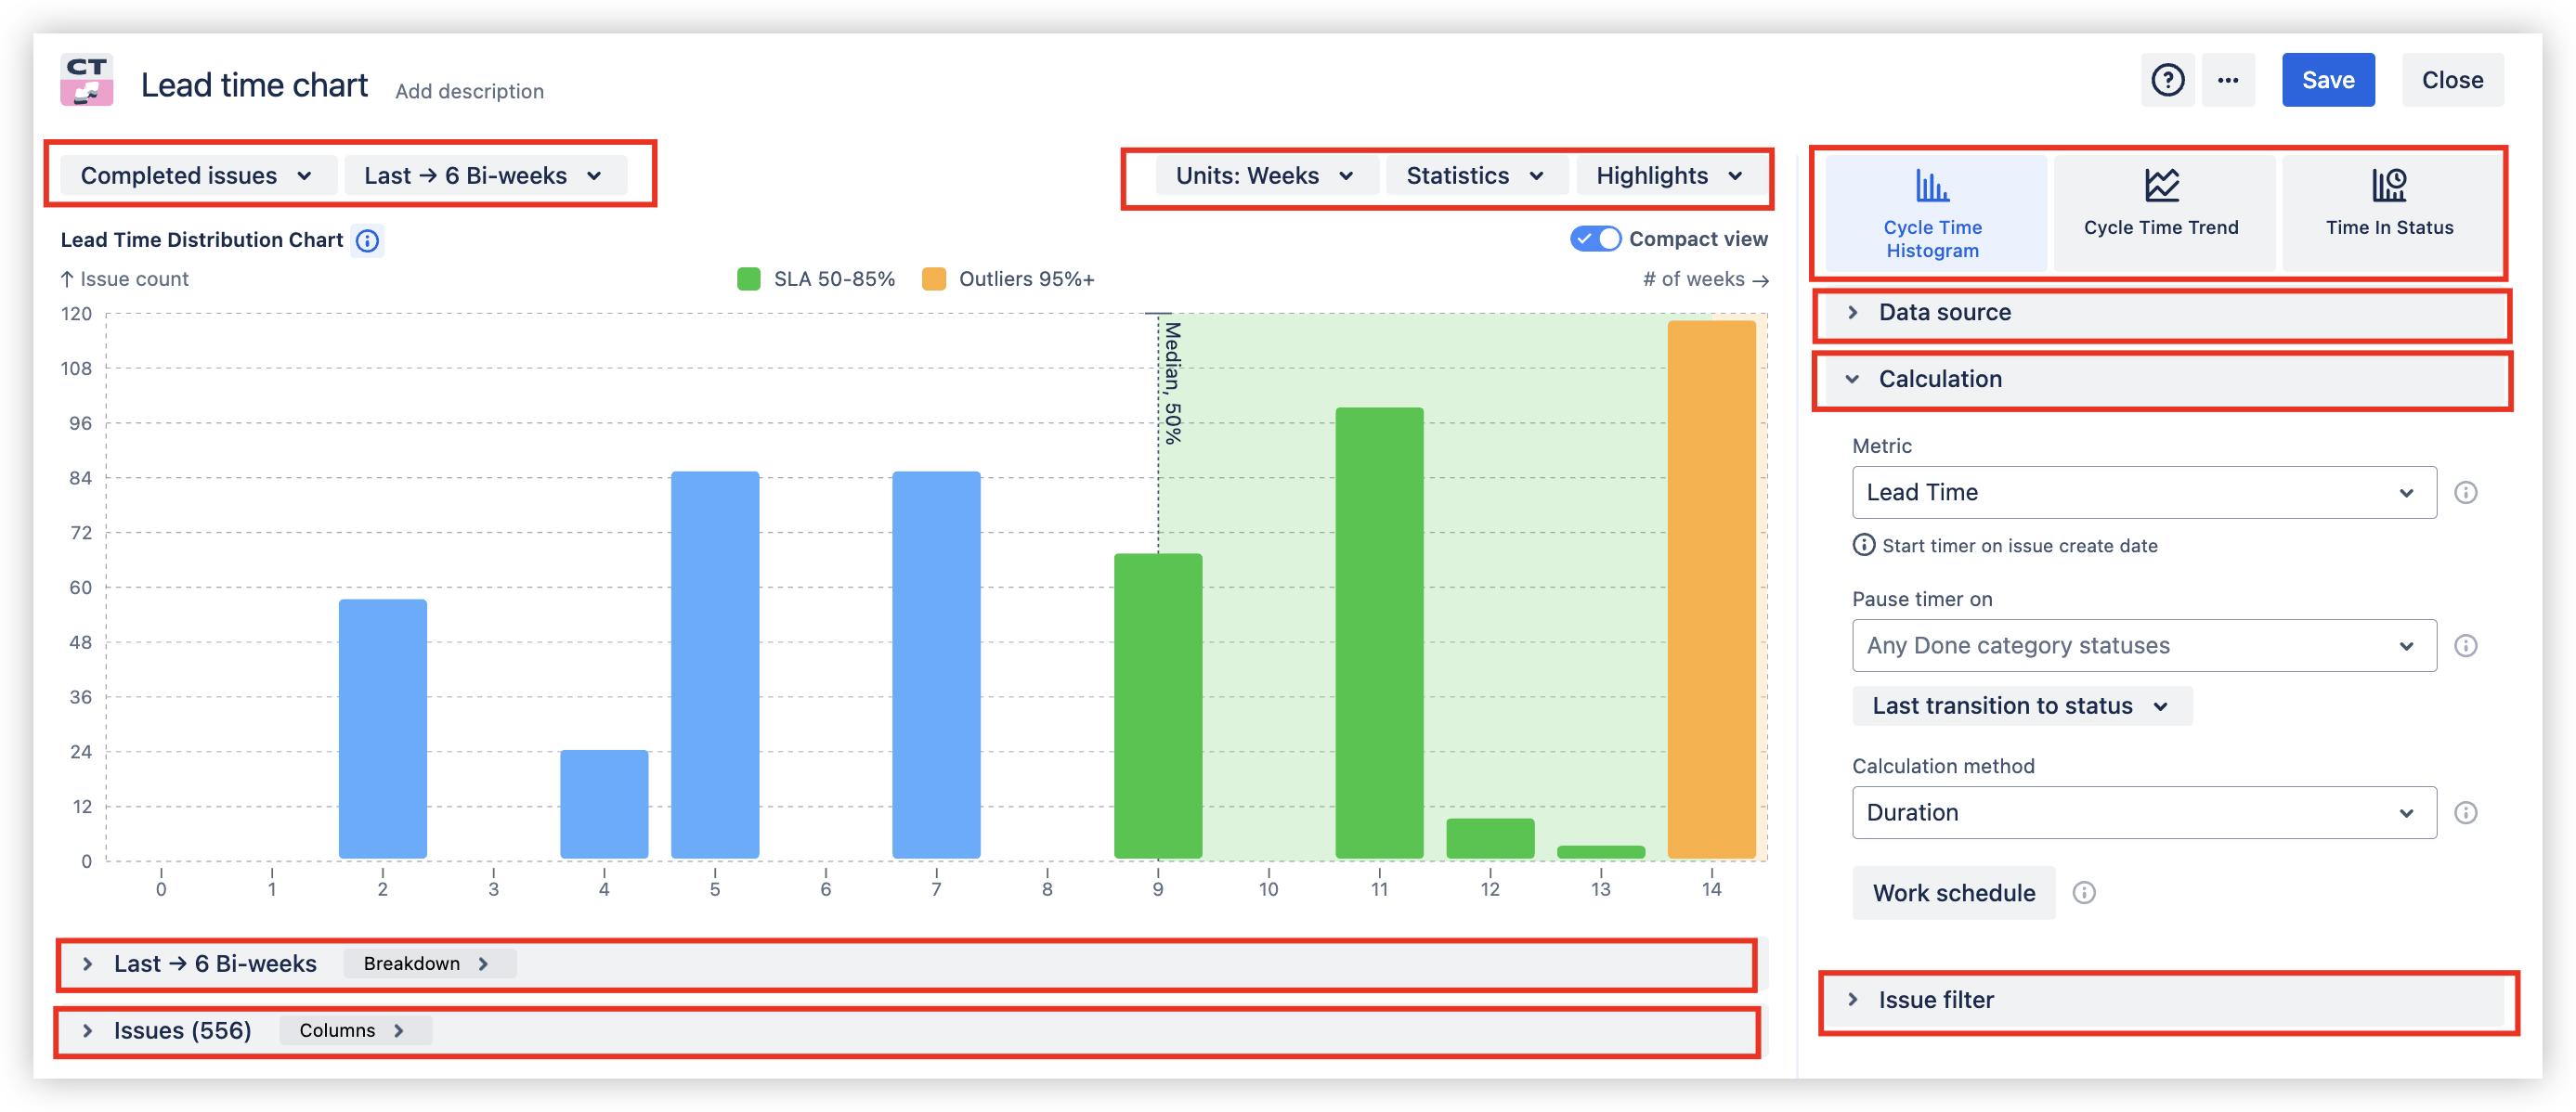This screenshot has width=2576, height=1112.
Task: Click info icon next to Pause timer dropdown
Action: point(2465,645)
